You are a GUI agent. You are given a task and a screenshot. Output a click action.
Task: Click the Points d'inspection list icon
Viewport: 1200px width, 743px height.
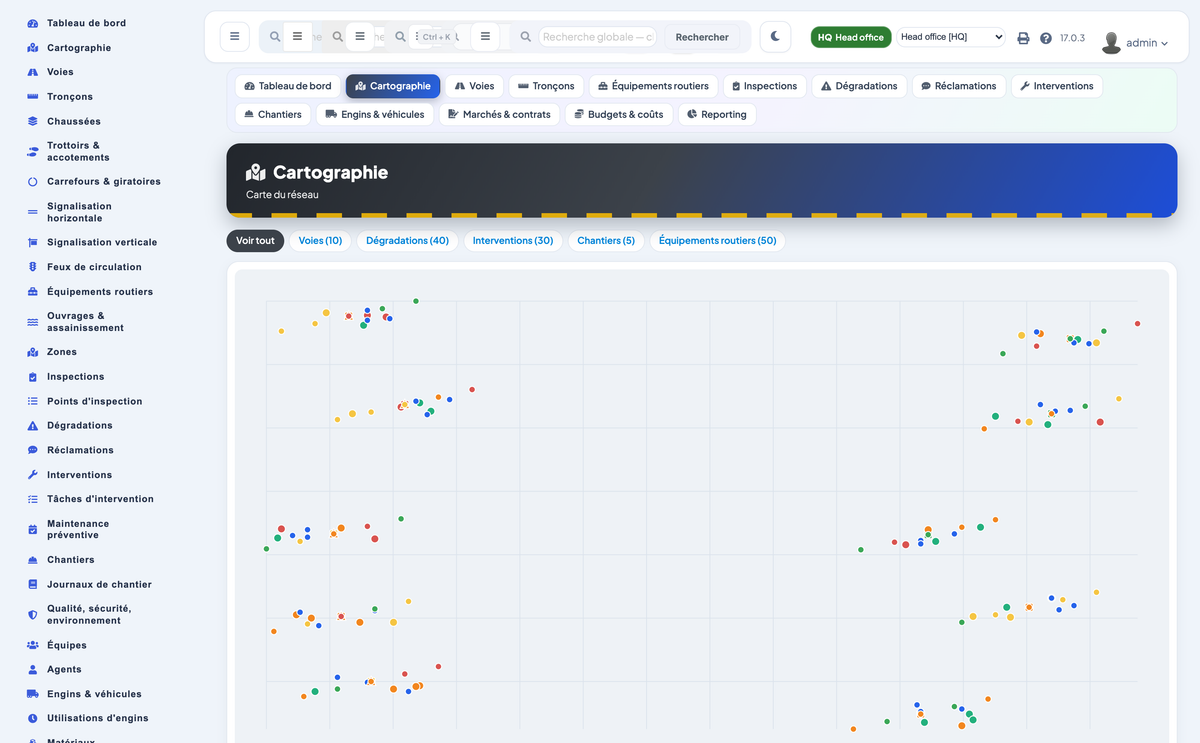point(33,401)
